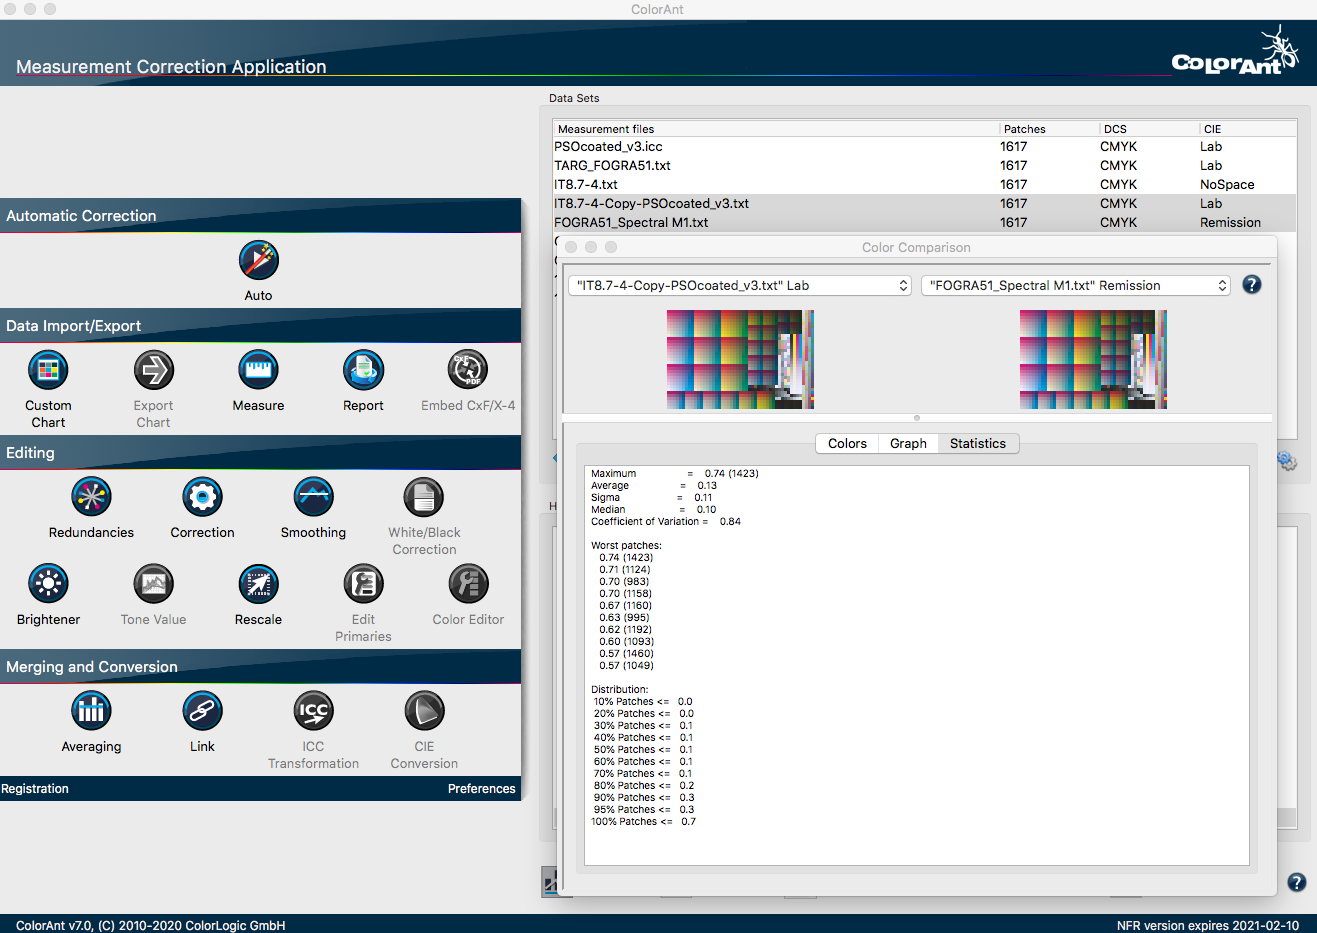Viewport: 1317px width, 933px height.
Task: Launch the Measure tool
Action: click(258, 370)
